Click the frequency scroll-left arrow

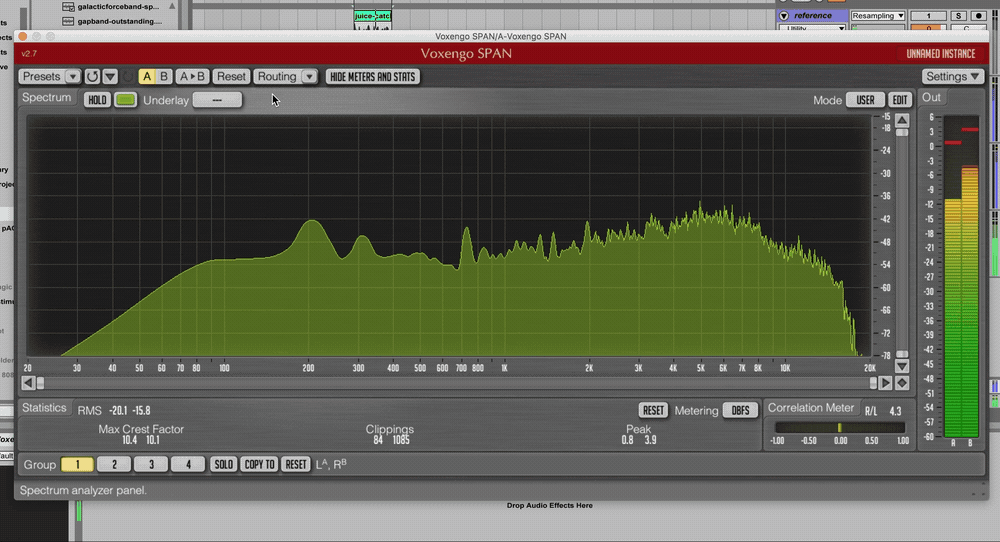pyautogui.click(x=28, y=383)
